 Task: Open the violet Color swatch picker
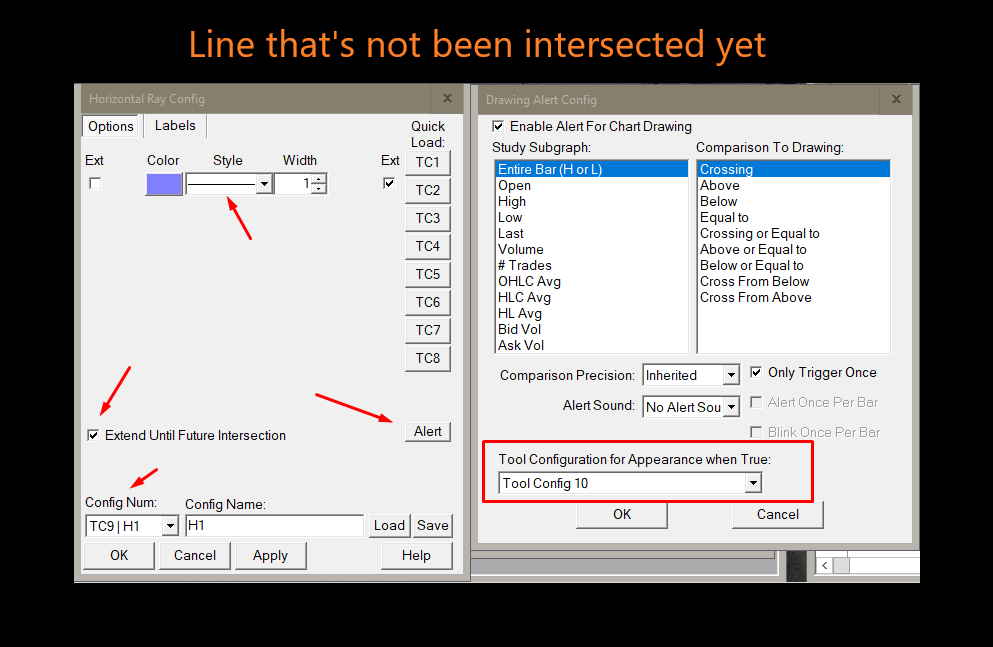pyautogui.click(x=164, y=184)
